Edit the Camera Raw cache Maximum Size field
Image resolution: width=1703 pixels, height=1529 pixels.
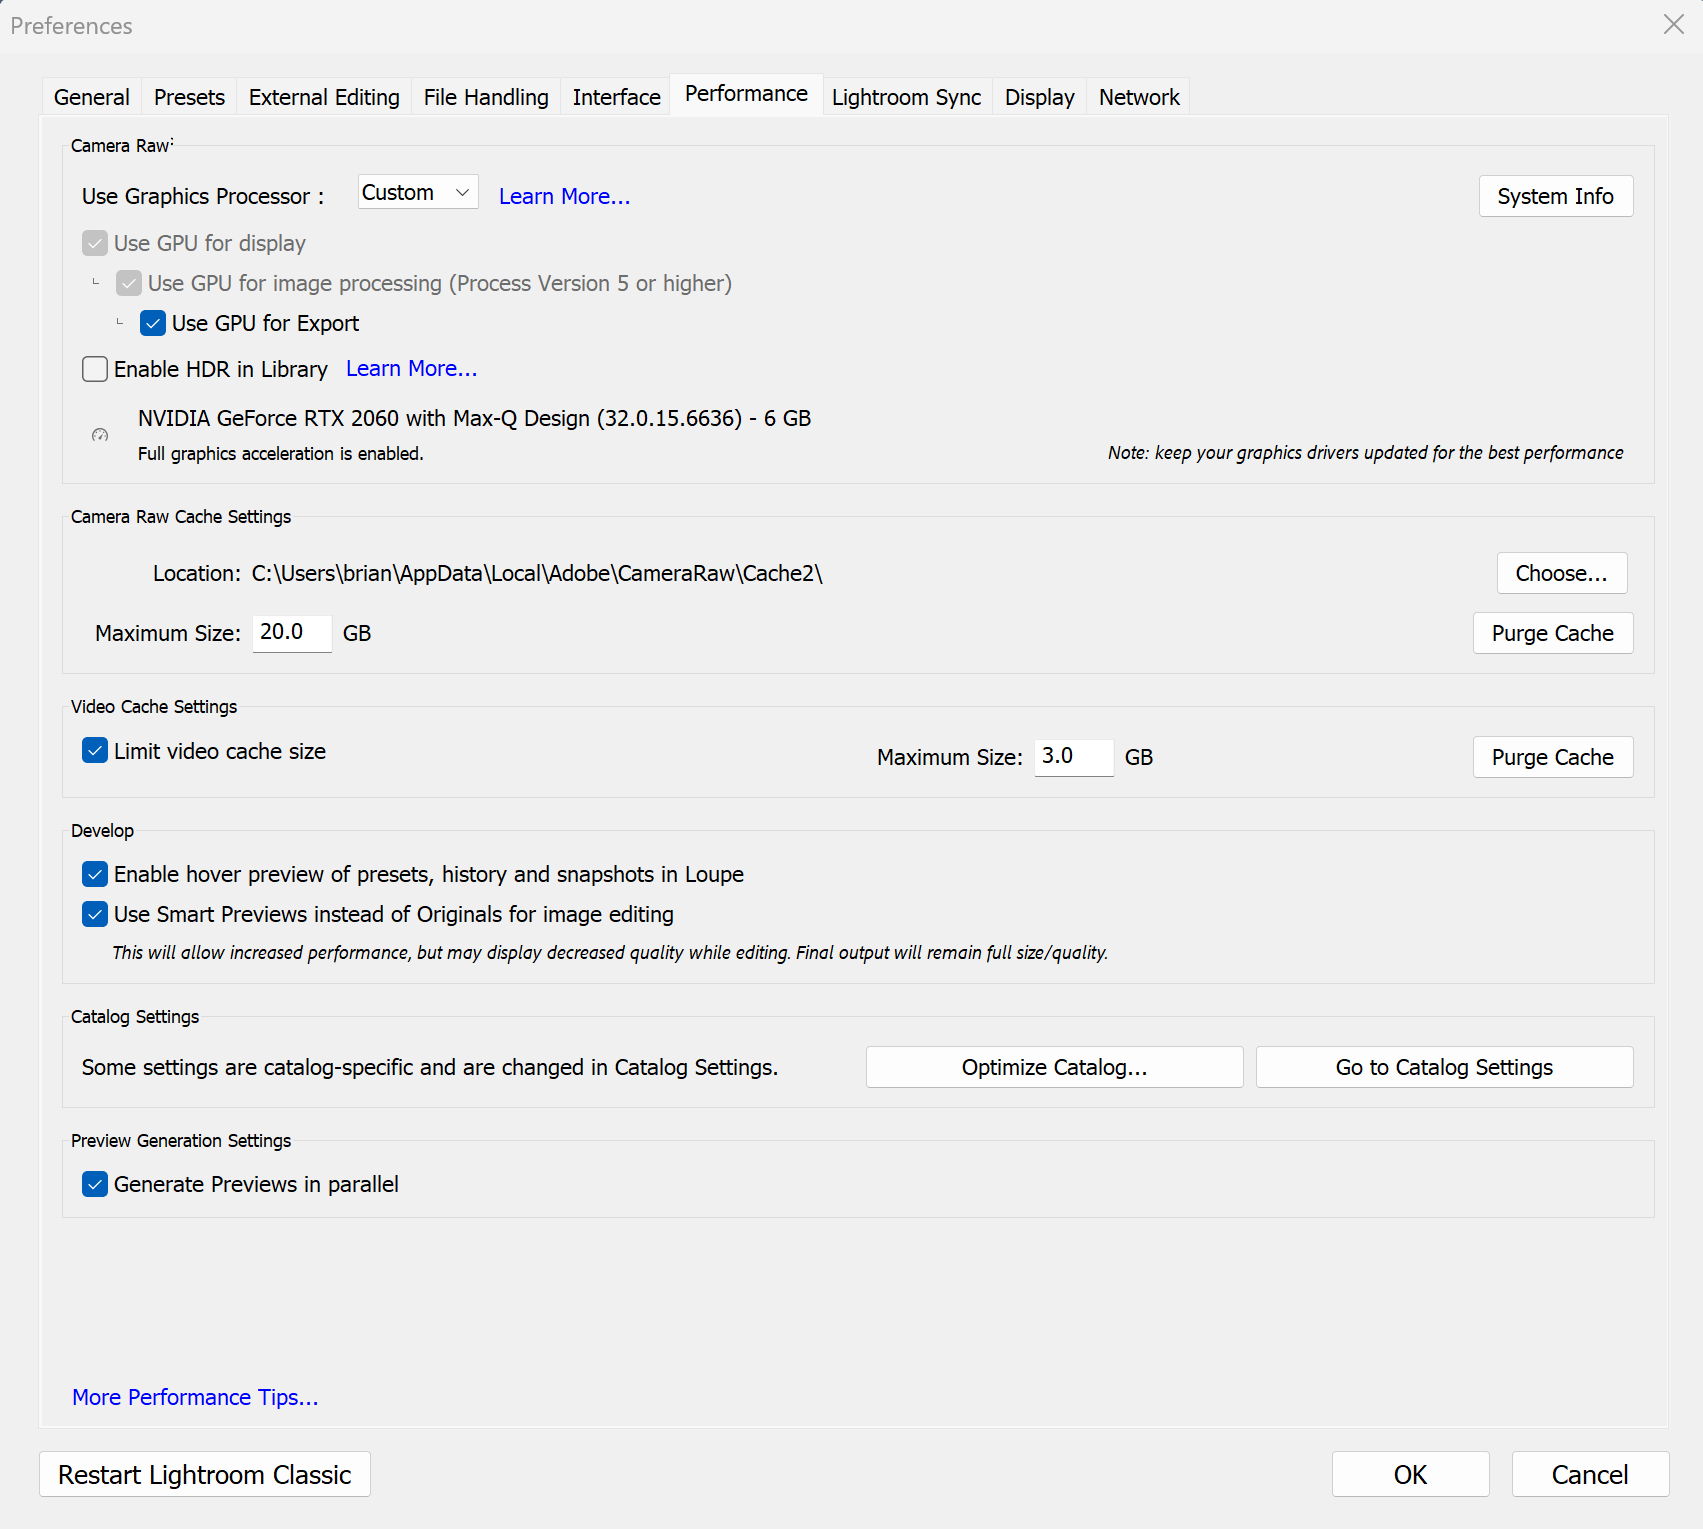tap(291, 632)
